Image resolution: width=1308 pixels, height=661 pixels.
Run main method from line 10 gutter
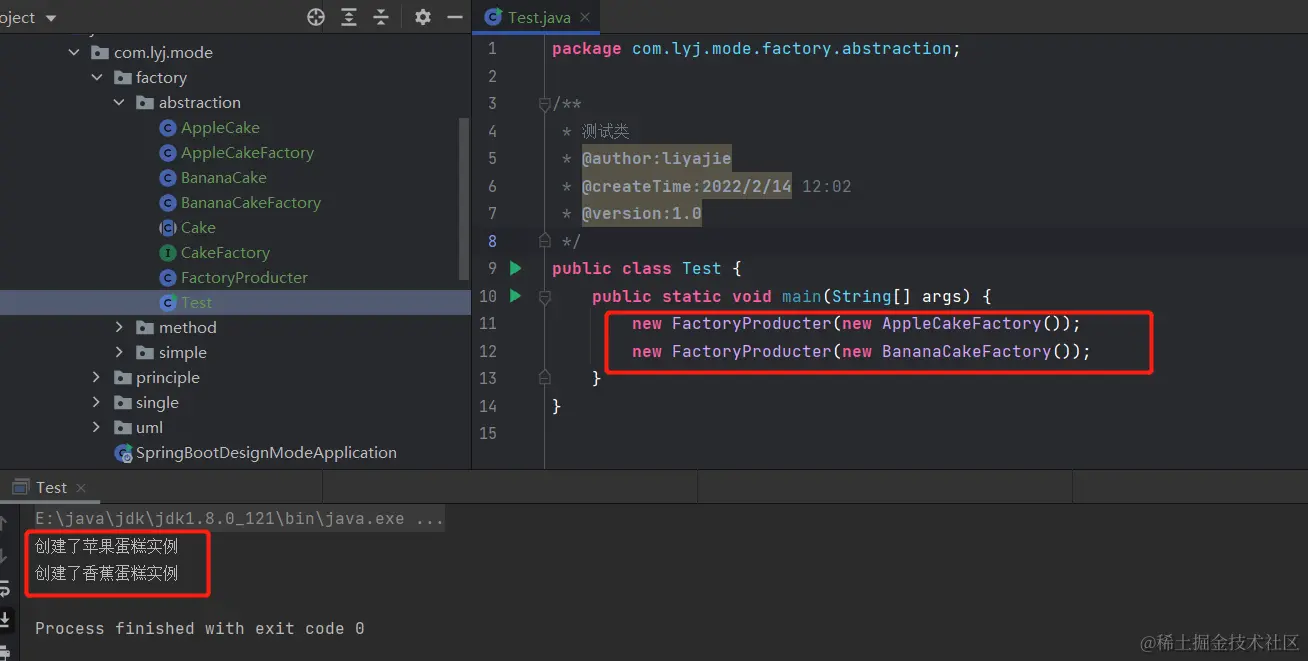click(x=515, y=296)
